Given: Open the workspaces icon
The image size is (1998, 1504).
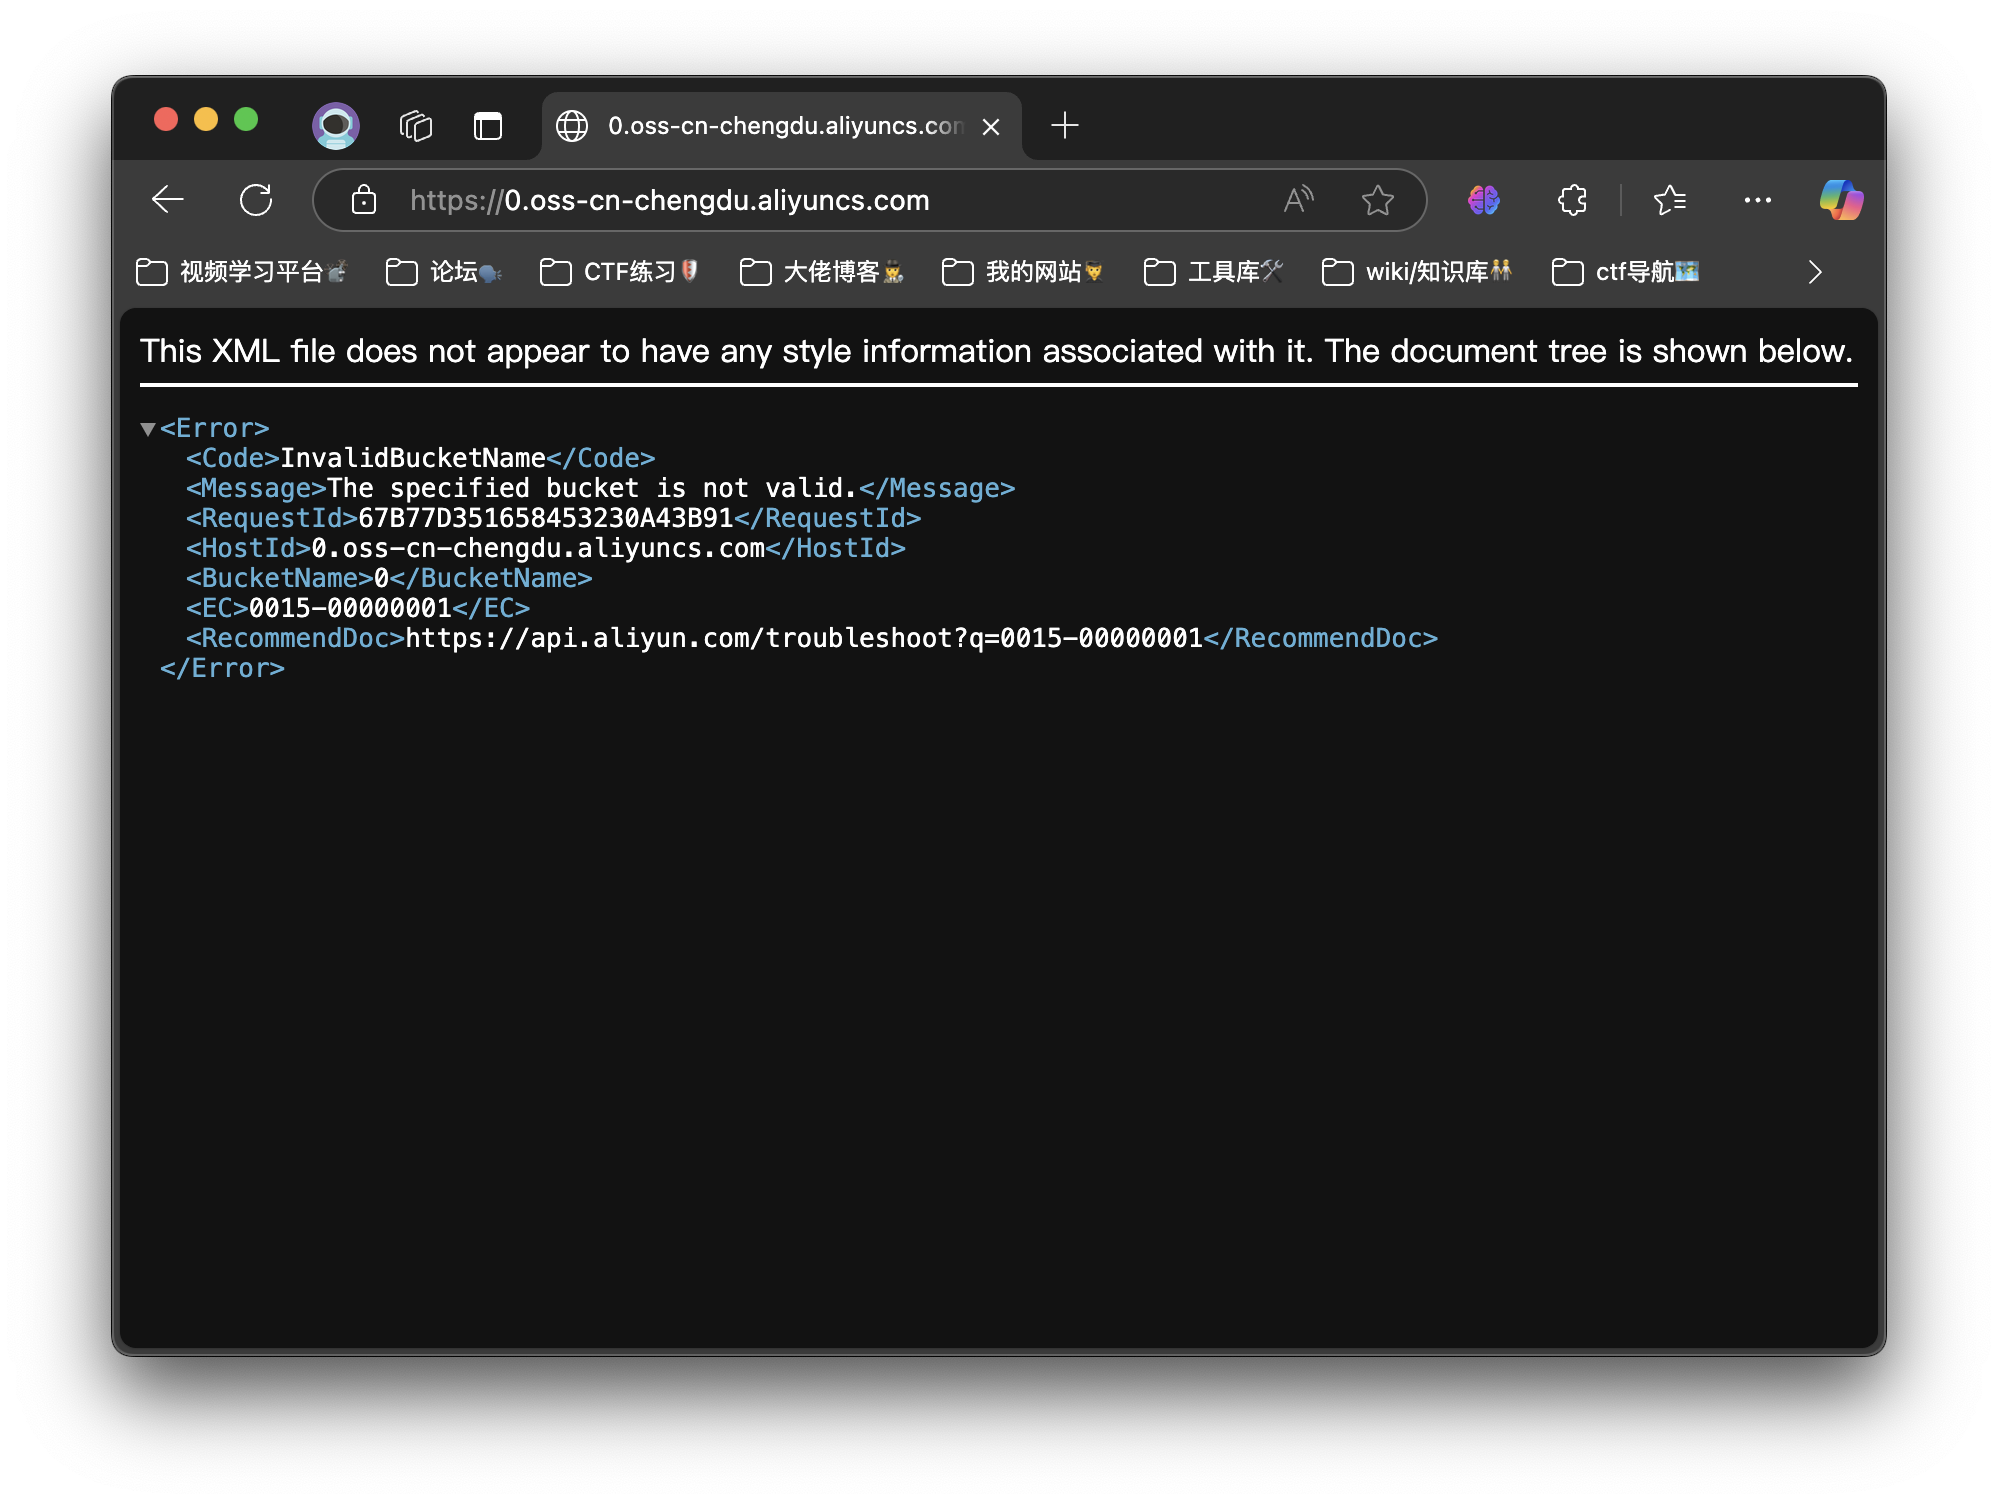Looking at the screenshot, I should tap(416, 126).
